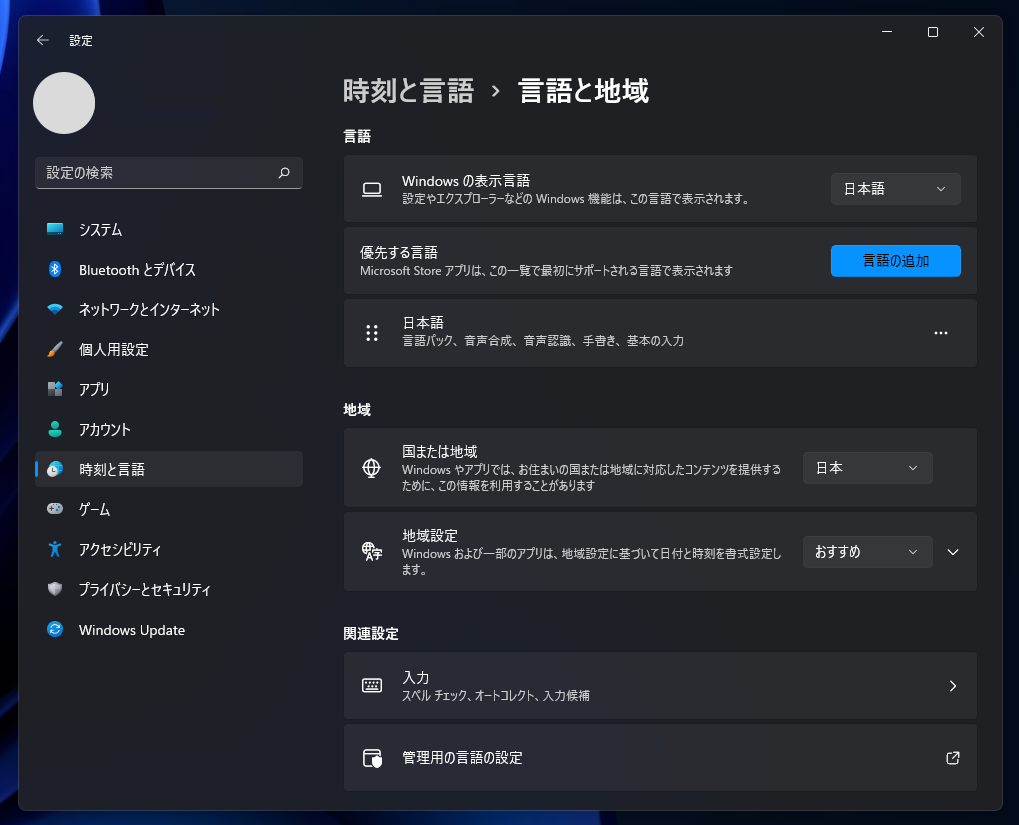
Task: Open ネットワークとインターネット in sidebar
Action: [168, 309]
